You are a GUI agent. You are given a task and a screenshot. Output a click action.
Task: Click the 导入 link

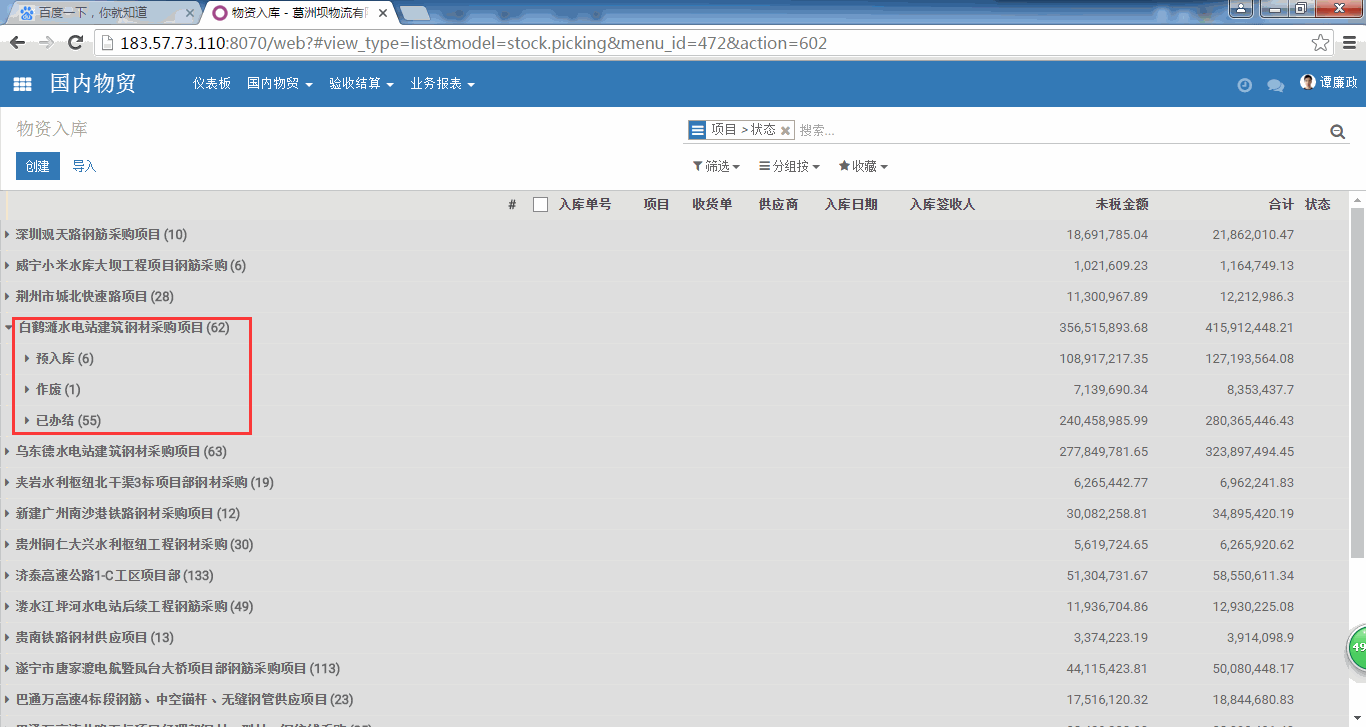84,166
